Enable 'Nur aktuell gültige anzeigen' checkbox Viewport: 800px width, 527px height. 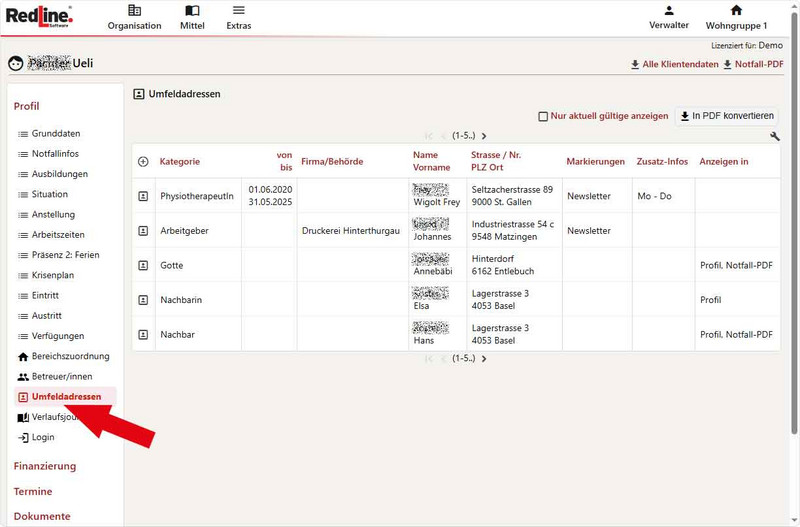tap(543, 116)
